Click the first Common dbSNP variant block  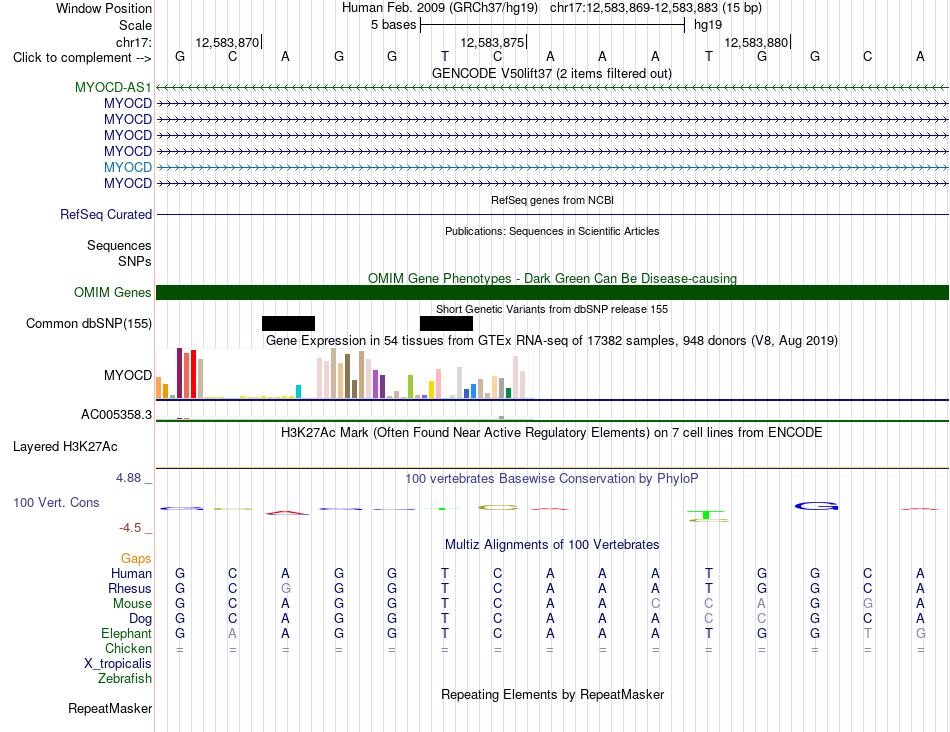click(x=288, y=323)
